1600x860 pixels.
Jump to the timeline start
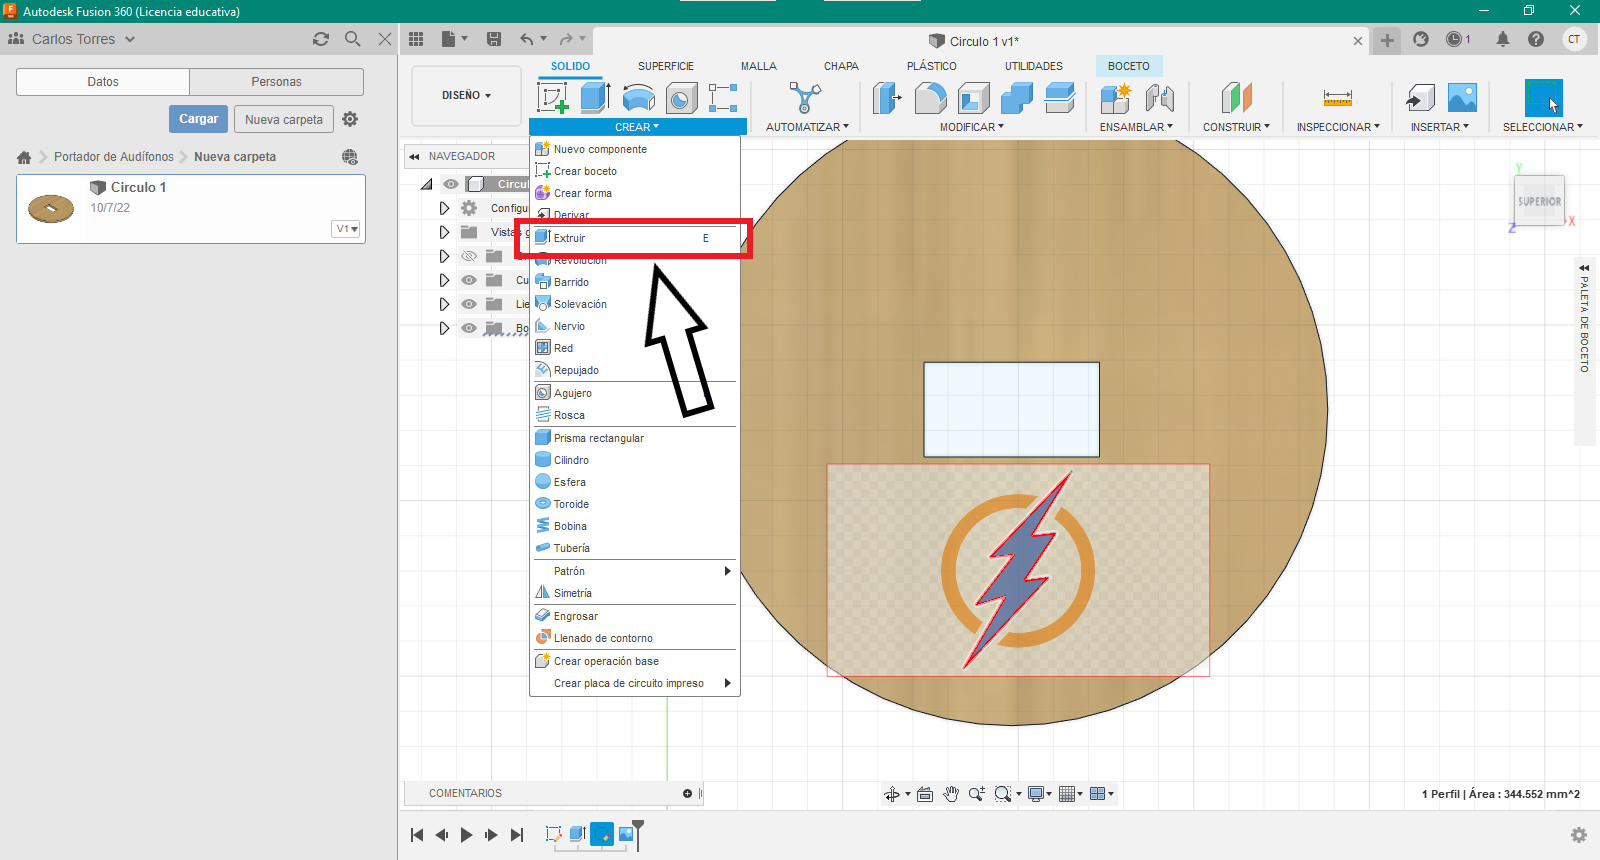tap(417, 835)
